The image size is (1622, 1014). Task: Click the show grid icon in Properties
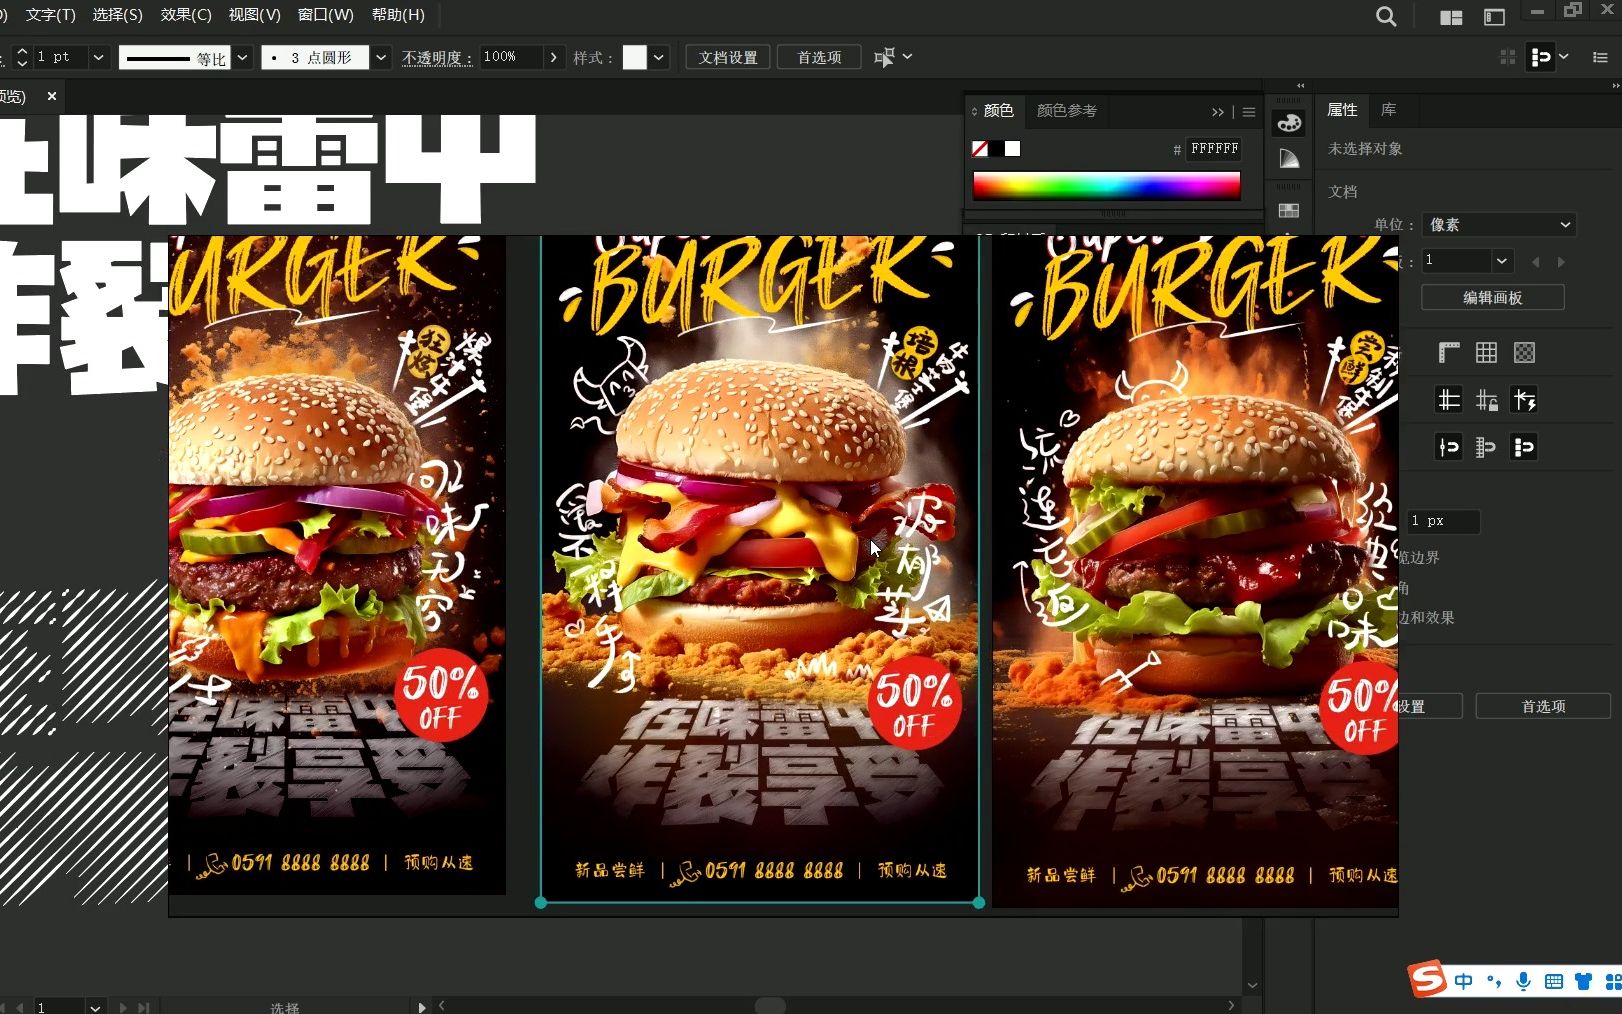click(1487, 352)
